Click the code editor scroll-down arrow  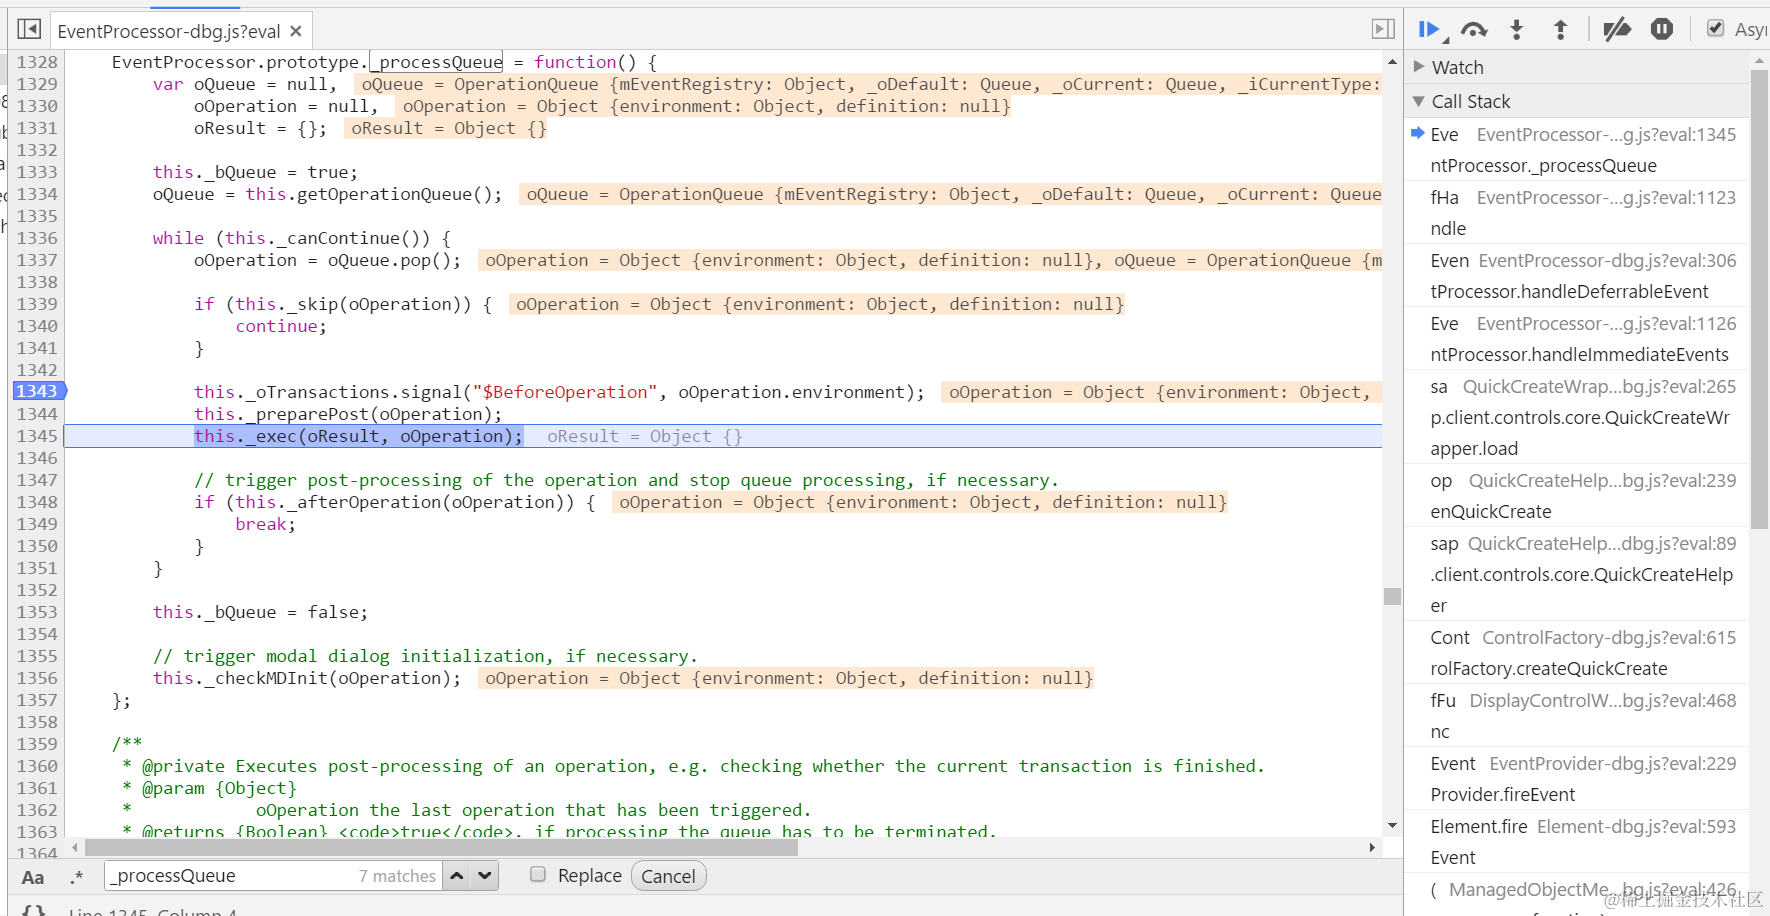click(1392, 826)
